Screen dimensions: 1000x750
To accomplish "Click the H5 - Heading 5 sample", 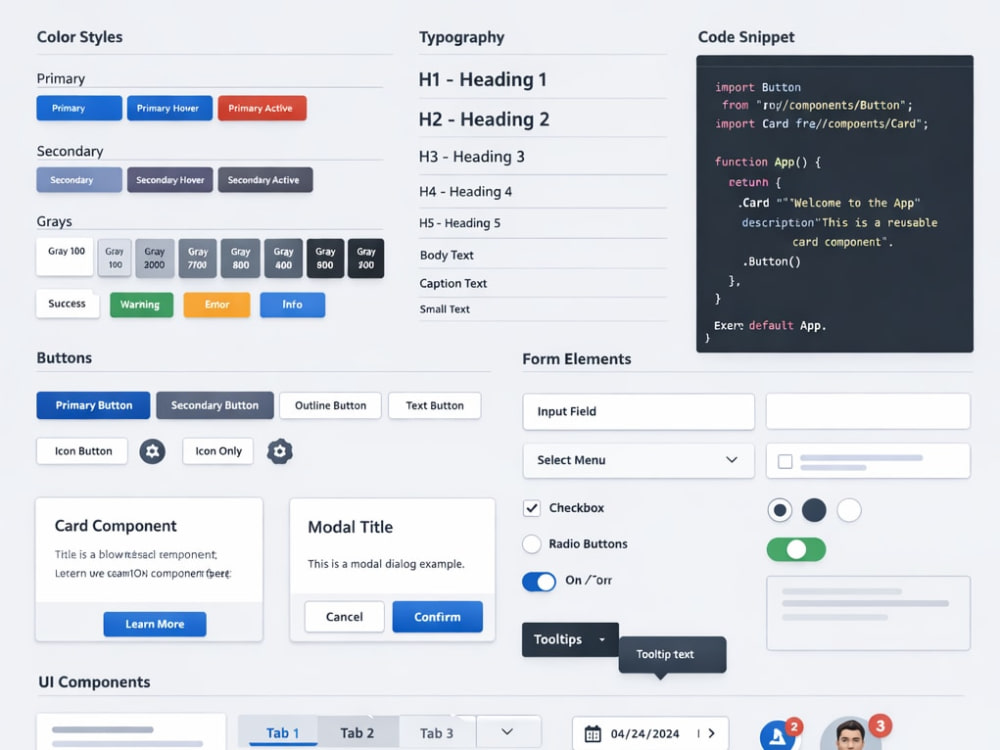I will pyautogui.click(x=460, y=223).
